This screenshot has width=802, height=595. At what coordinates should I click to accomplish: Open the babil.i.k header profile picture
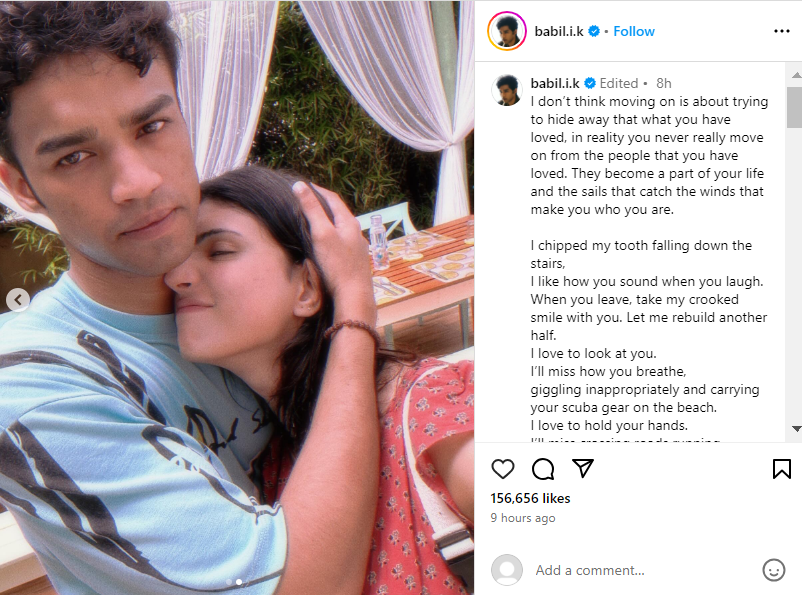click(506, 31)
